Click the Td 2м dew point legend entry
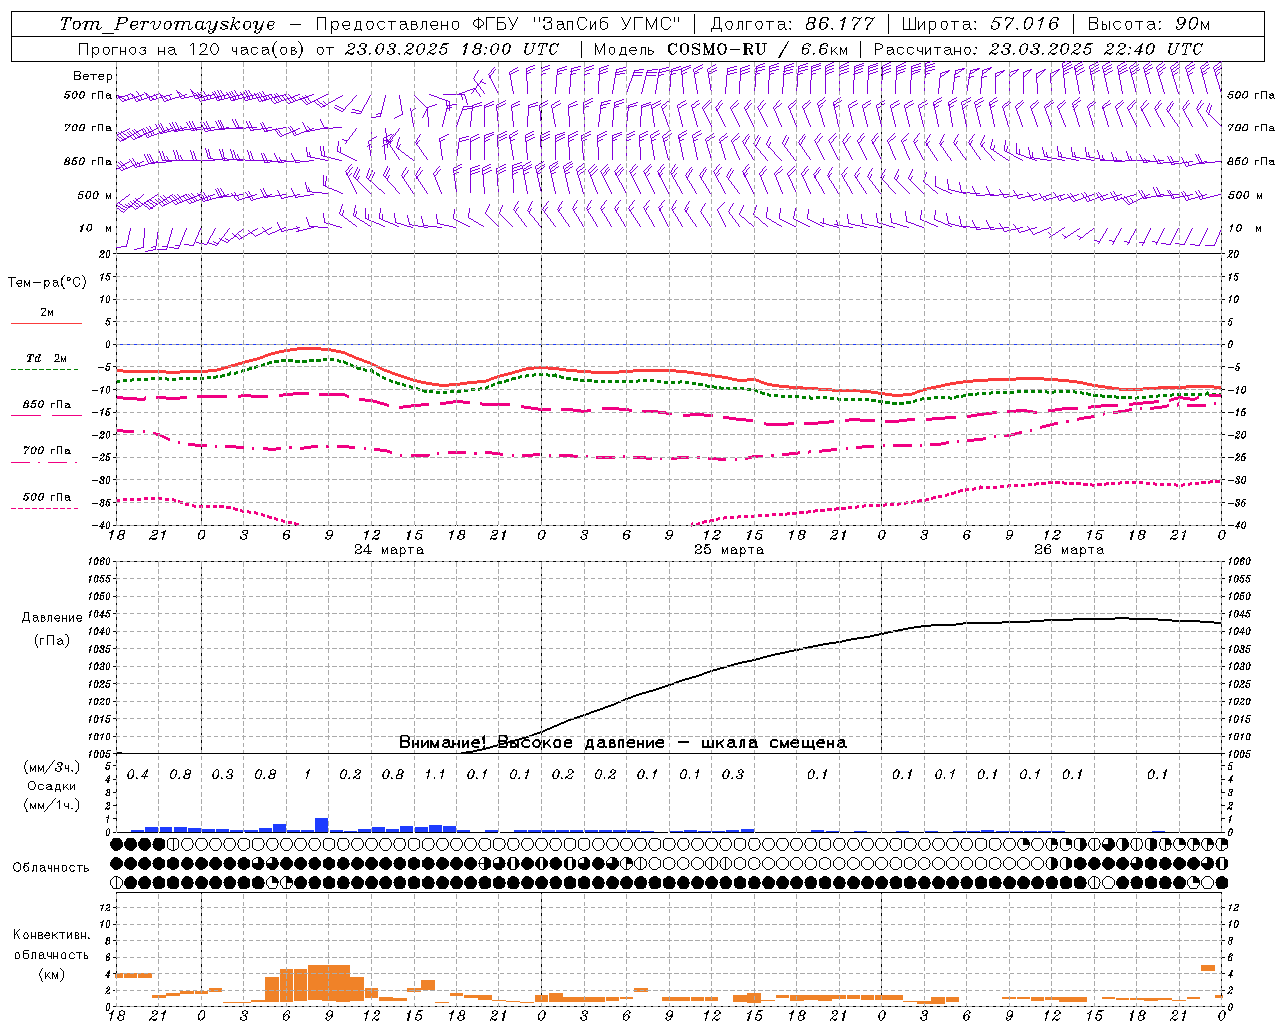 46,358
